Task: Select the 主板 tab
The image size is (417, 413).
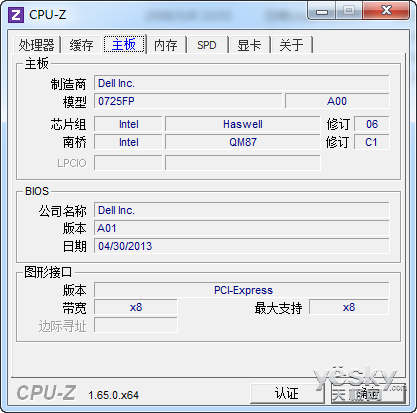Action: pyautogui.click(x=124, y=44)
